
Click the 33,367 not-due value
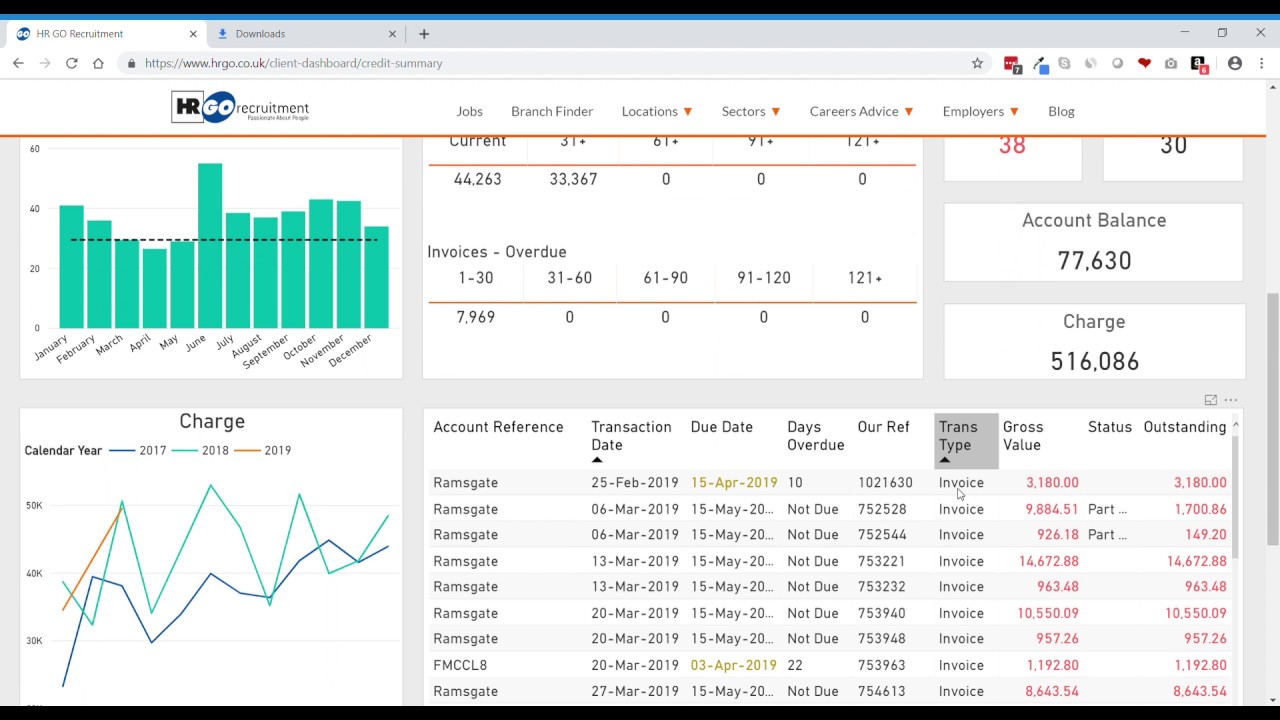click(573, 179)
